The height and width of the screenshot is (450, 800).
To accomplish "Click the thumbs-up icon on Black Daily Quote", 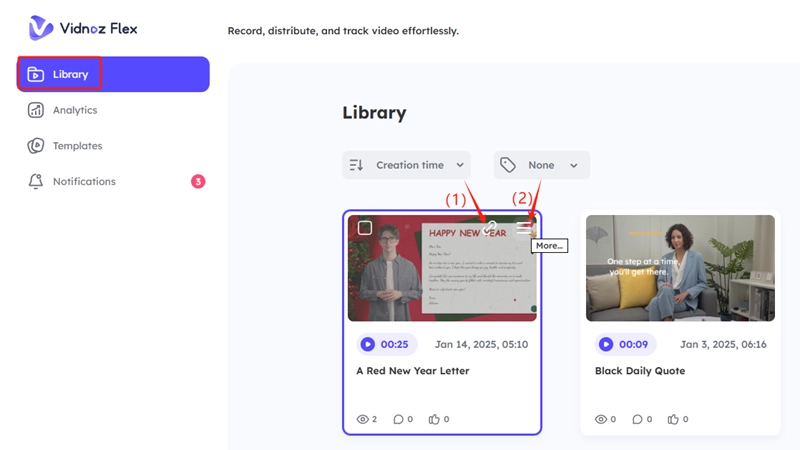I will 673,419.
